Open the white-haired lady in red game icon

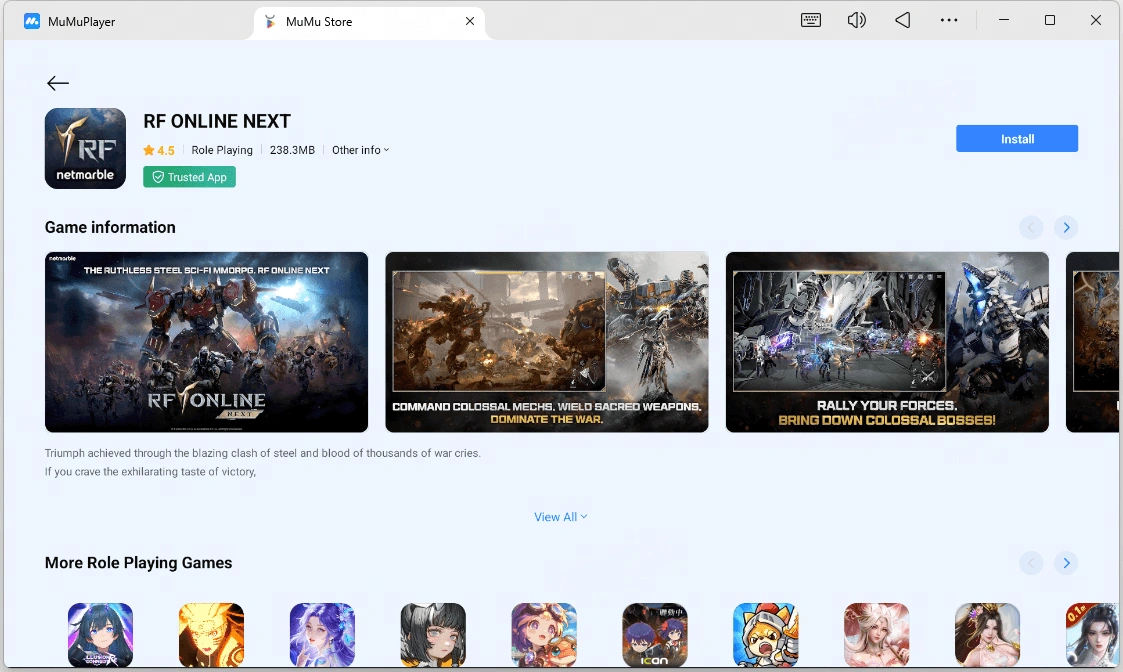coord(877,635)
